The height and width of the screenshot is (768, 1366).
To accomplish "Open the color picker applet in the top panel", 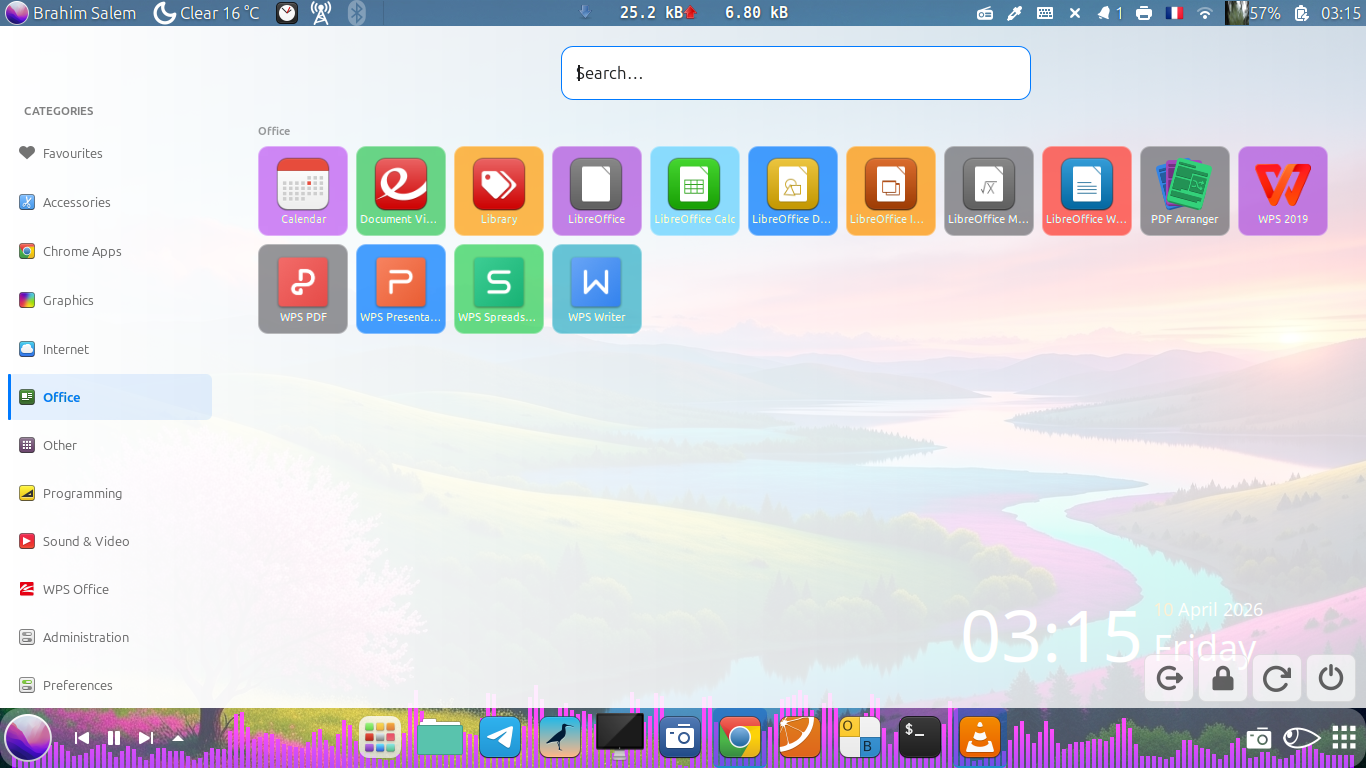I will [1014, 13].
